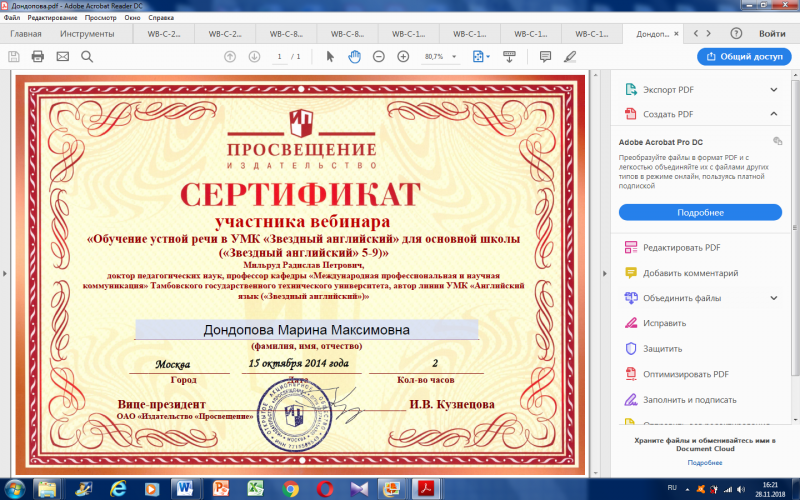Open fit page options icon
The height and width of the screenshot is (500, 800).
point(481,57)
